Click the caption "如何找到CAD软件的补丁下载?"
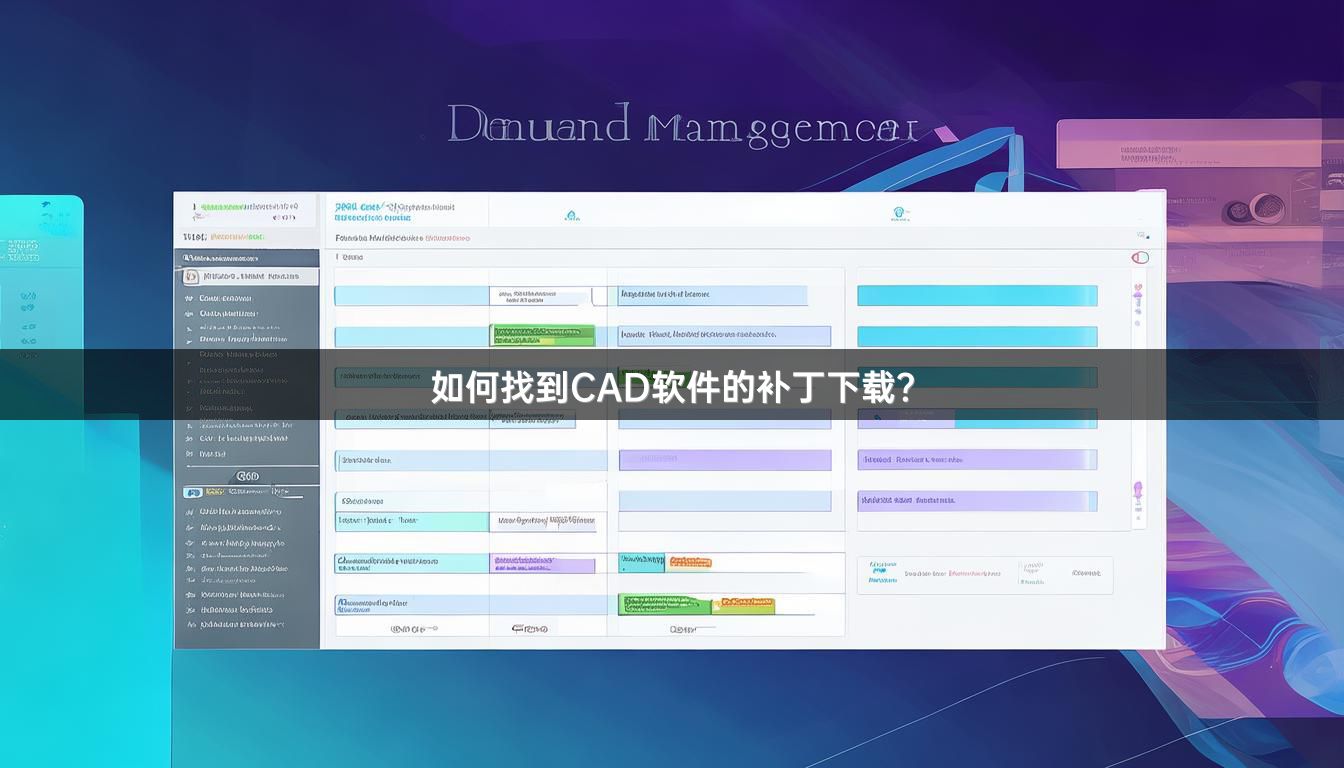The image size is (1344, 768). click(671, 386)
